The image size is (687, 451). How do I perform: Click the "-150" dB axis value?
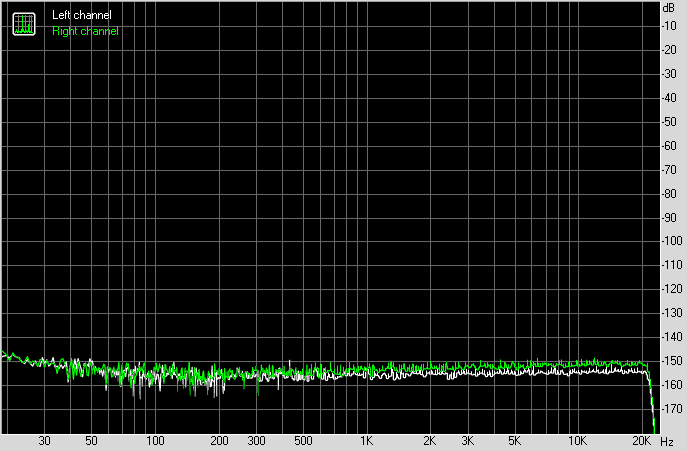coord(672,361)
